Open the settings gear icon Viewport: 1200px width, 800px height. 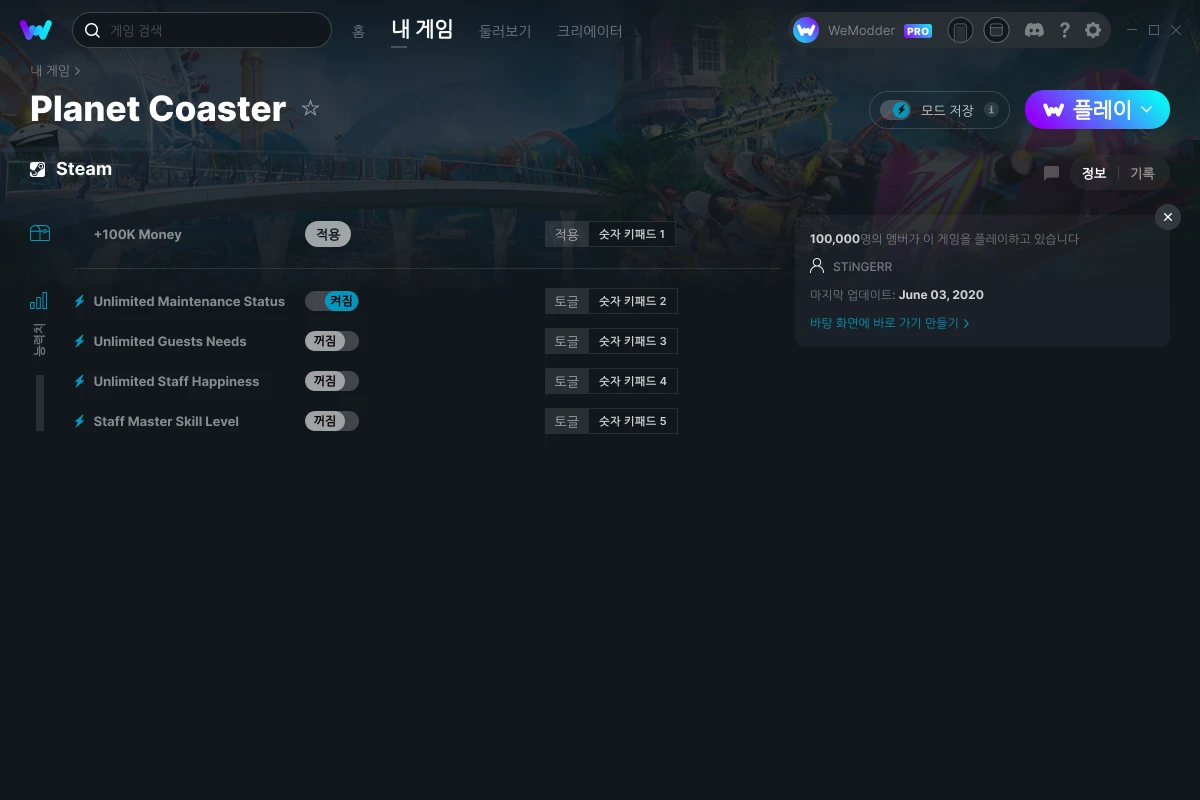[x=1093, y=30]
